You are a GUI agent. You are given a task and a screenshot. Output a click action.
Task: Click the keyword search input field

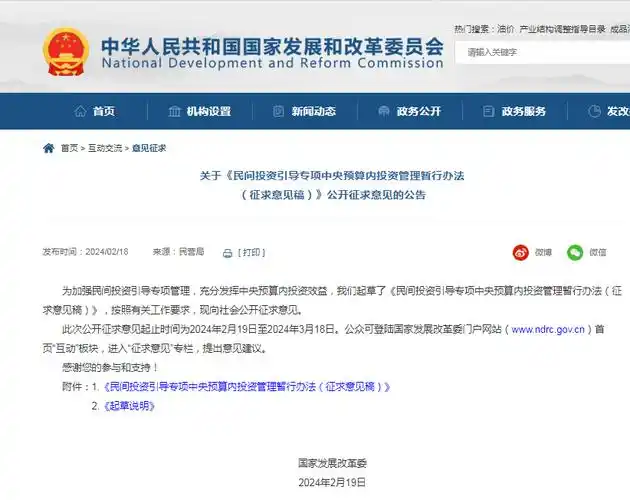click(x=542, y=52)
